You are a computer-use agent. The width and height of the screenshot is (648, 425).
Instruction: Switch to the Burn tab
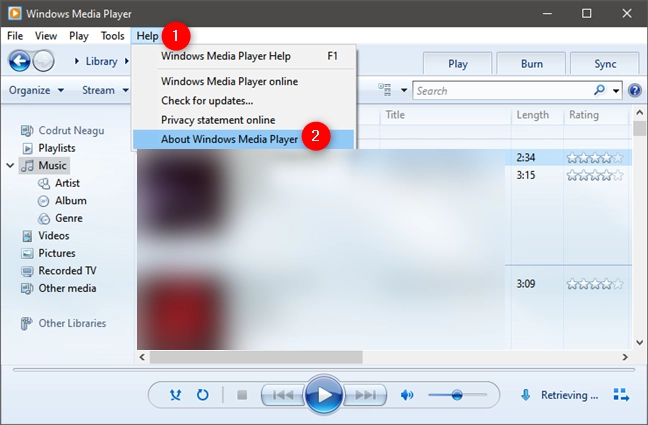click(531, 64)
